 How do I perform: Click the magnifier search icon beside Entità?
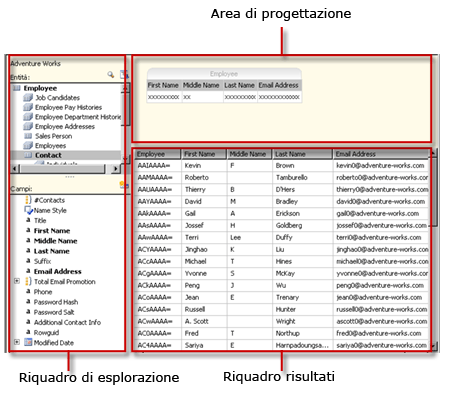[111, 75]
